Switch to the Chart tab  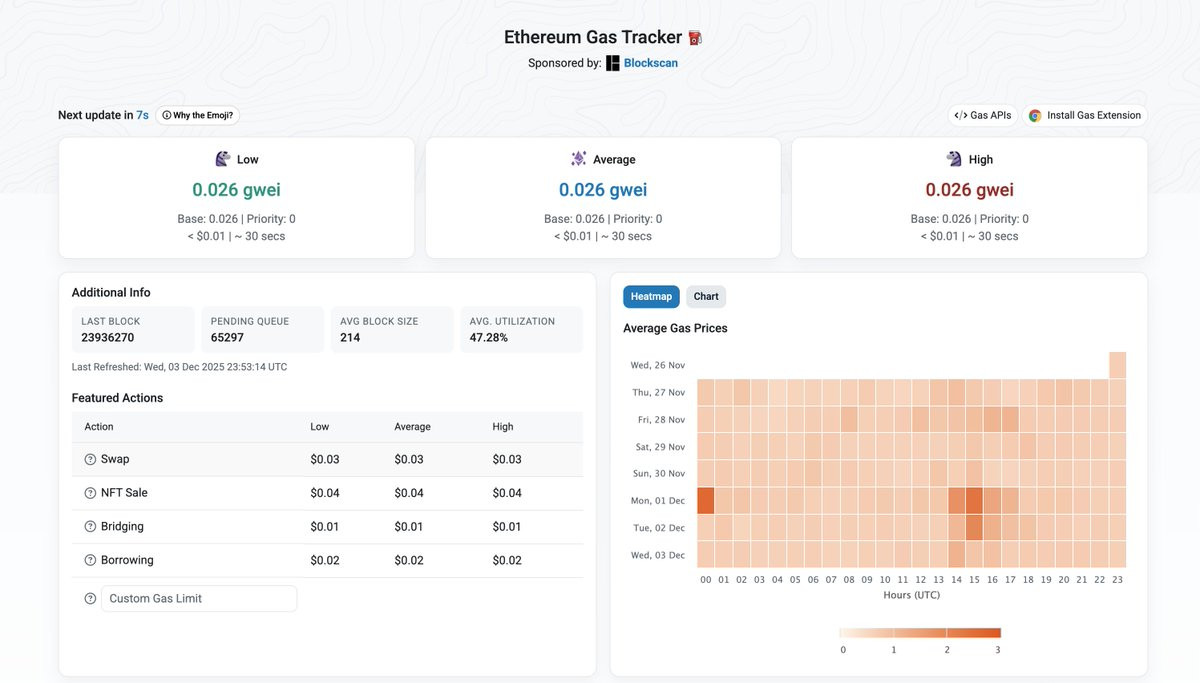coord(706,296)
